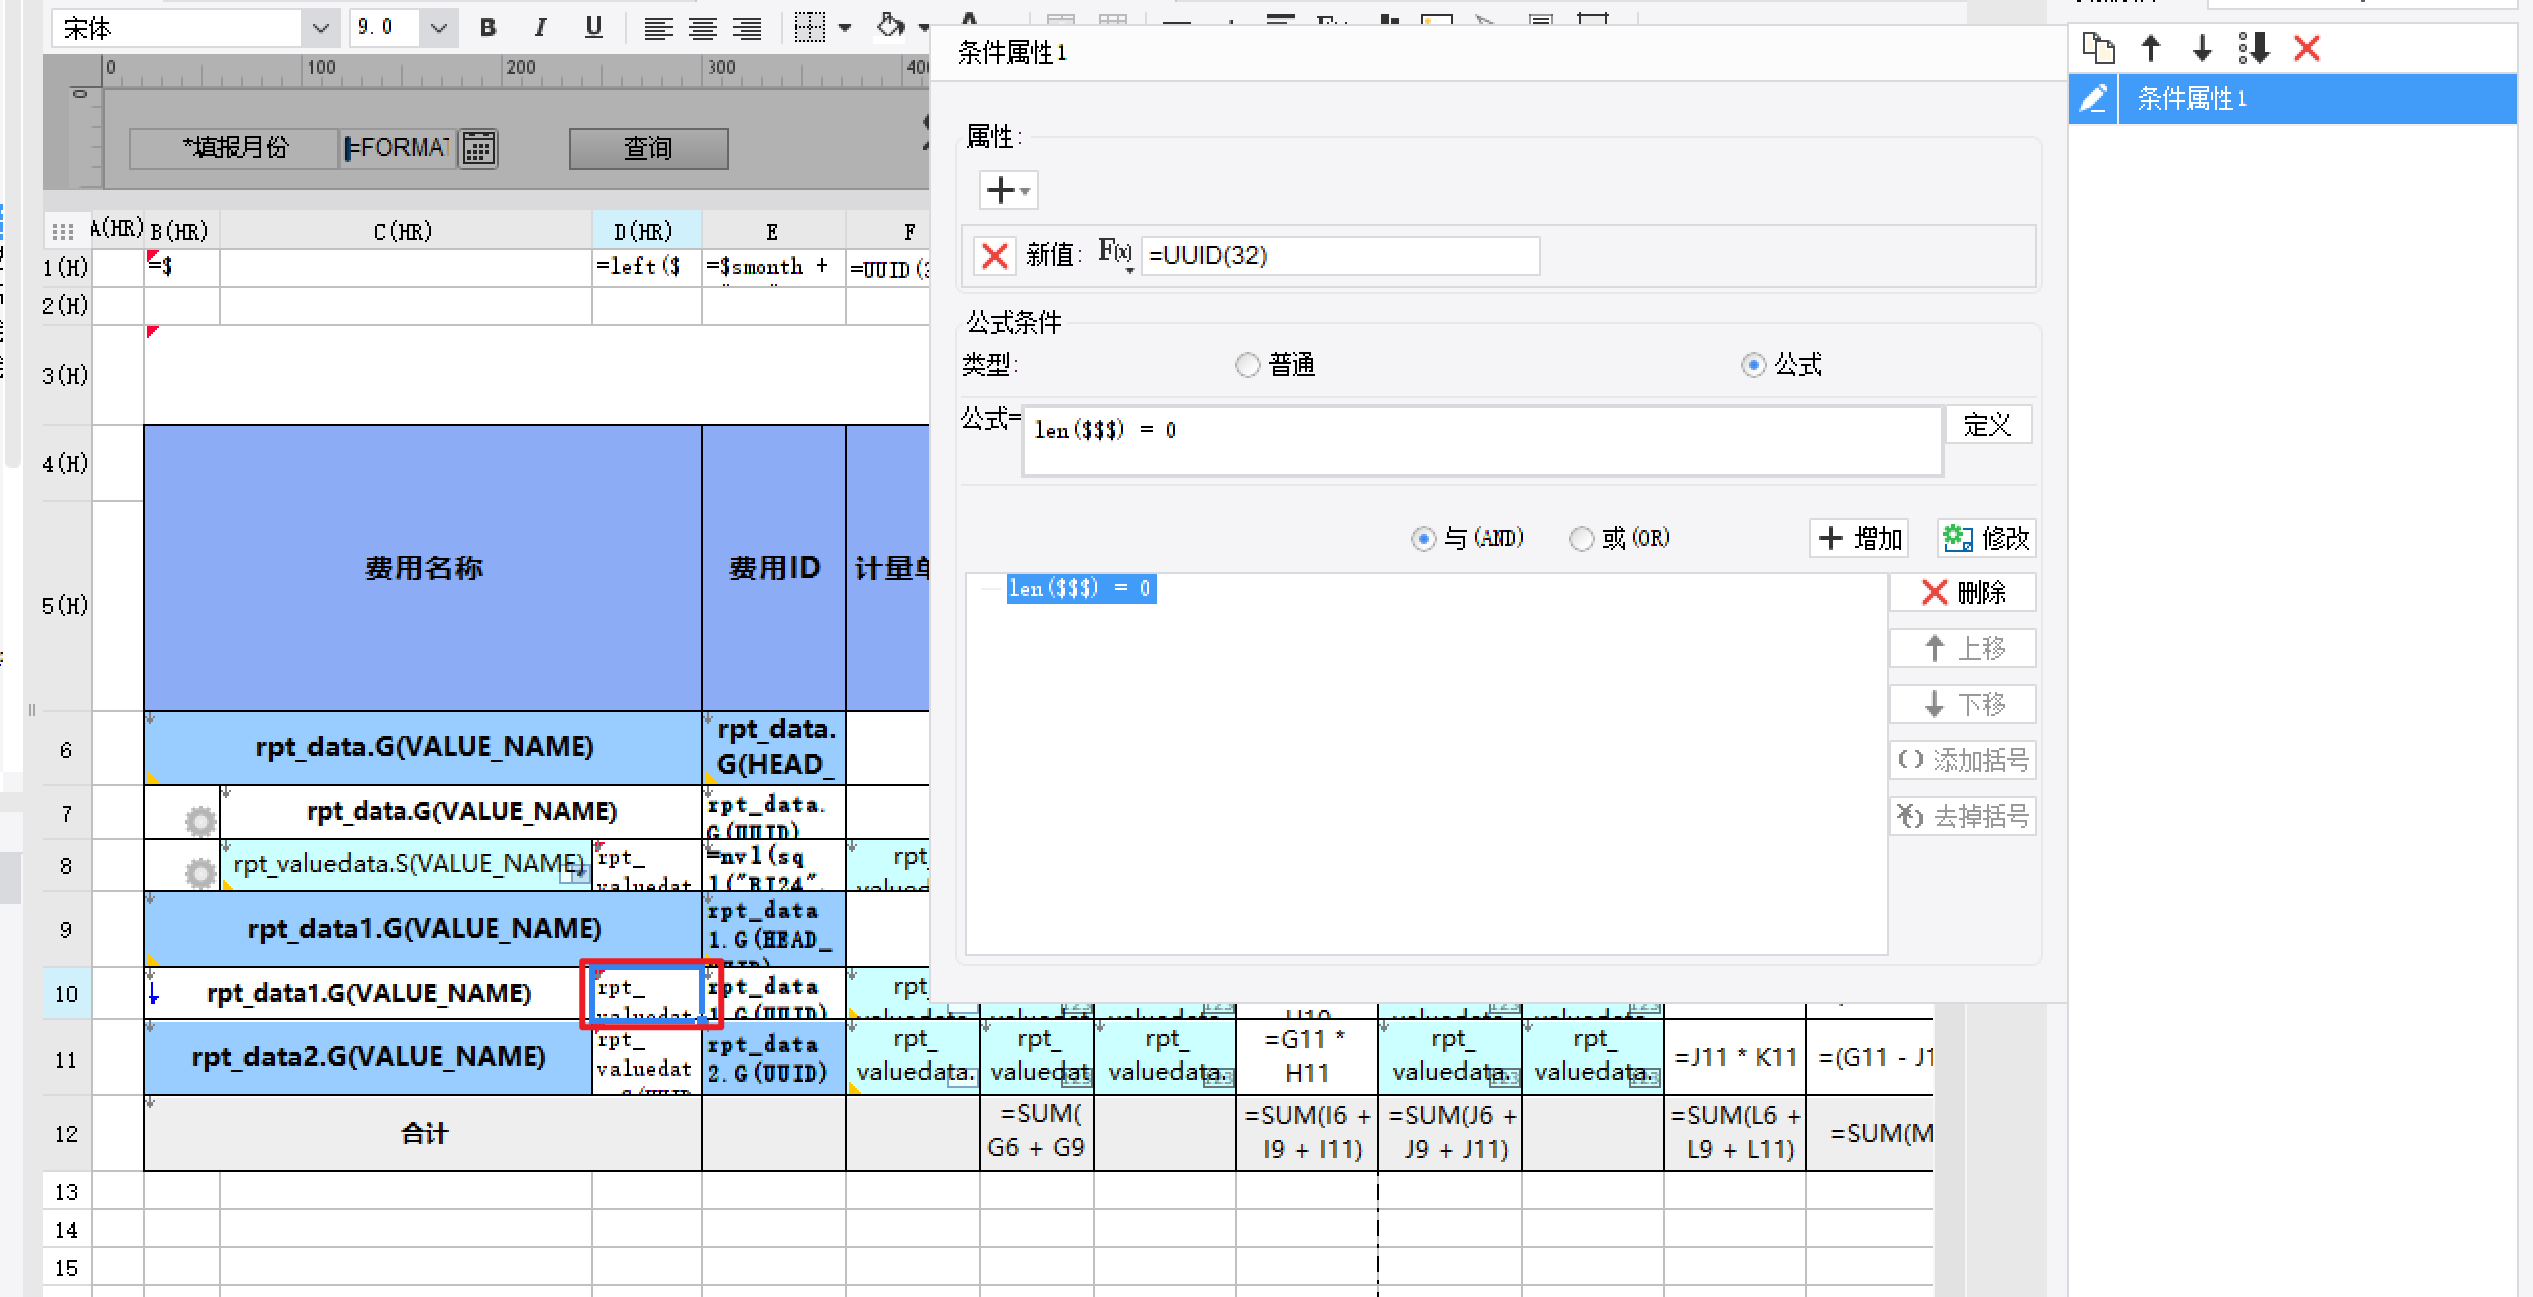Image resolution: width=2533 pixels, height=1297 pixels.
Task: Choose 或(OR) logical operator
Action: pyautogui.click(x=1581, y=539)
